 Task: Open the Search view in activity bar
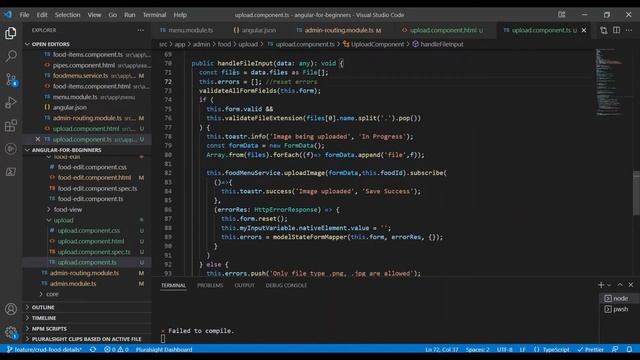(11, 56)
